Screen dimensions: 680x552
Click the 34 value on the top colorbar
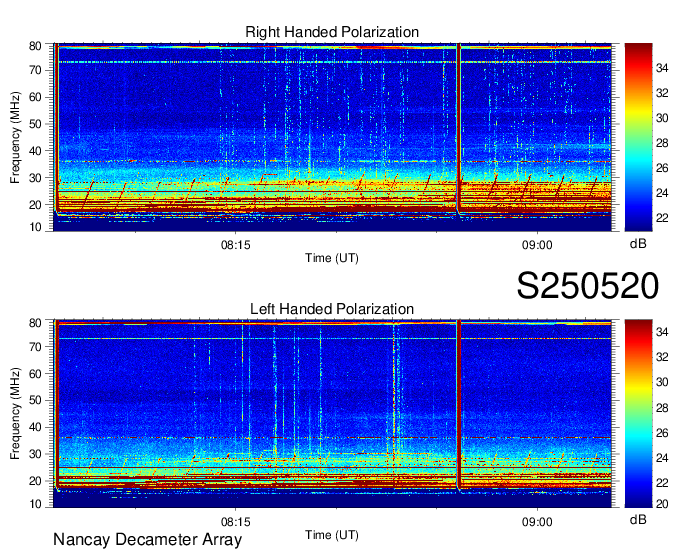coord(662,68)
